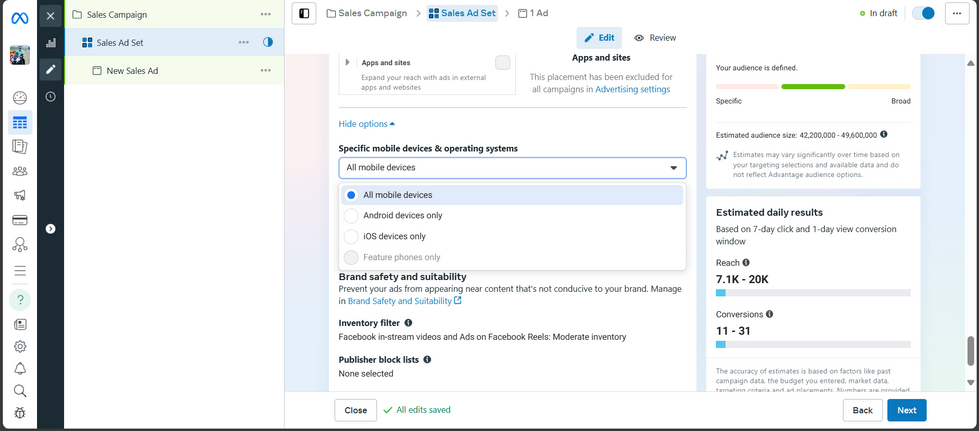Open Notifications bell icon
Screen dimensions: 979x431
(20, 369)
